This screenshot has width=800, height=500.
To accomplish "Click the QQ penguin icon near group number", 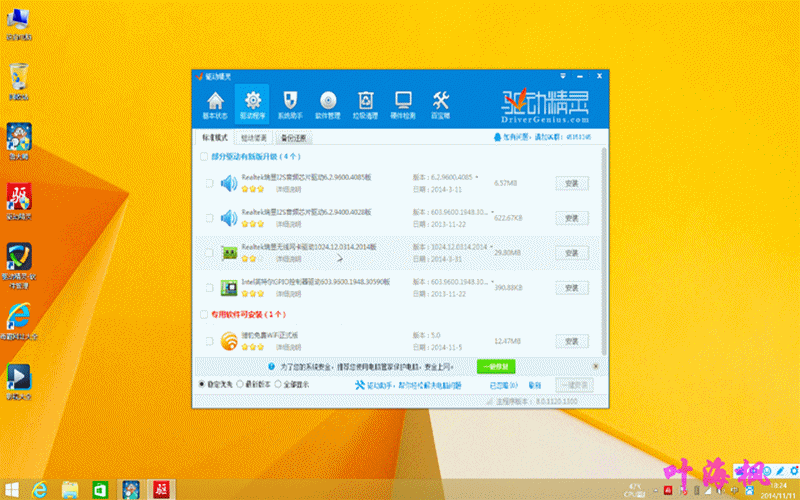I will [x=497, y=137].
